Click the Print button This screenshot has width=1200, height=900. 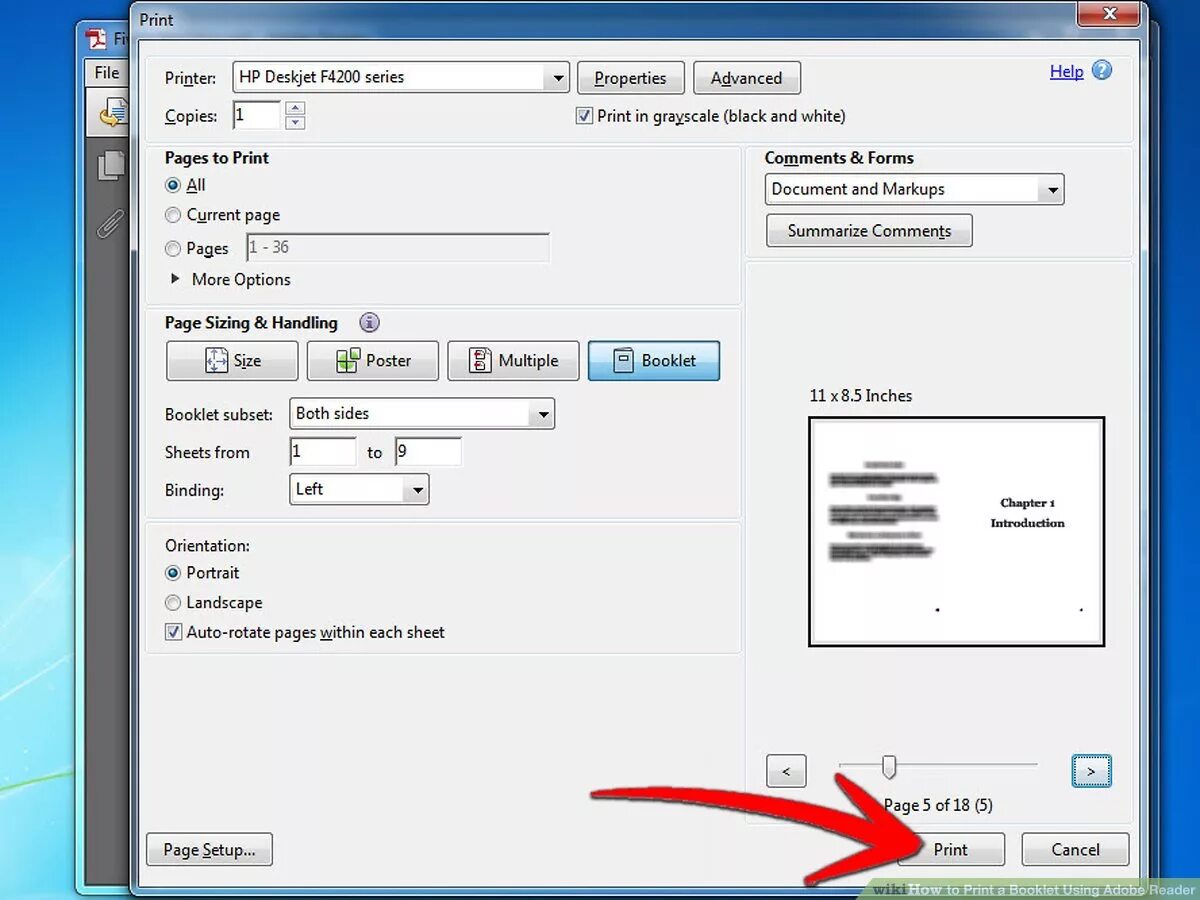click(951, 850)
